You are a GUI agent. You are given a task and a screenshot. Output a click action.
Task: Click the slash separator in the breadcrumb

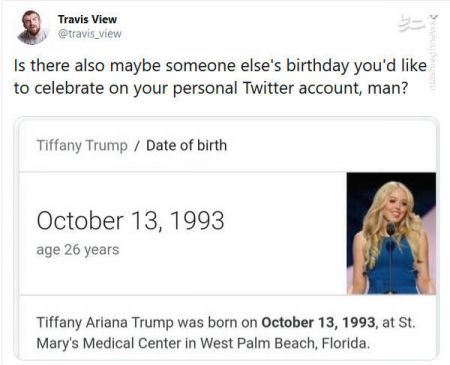point(136,146)
